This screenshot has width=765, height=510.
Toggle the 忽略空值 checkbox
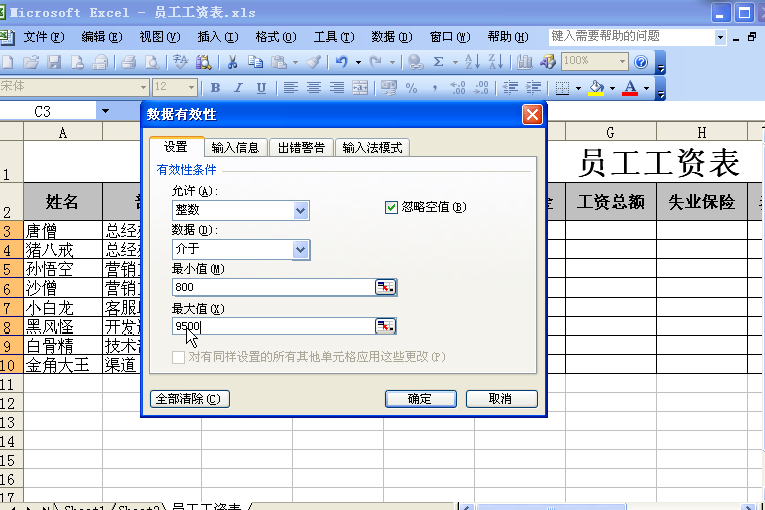[x=391, y=207]
